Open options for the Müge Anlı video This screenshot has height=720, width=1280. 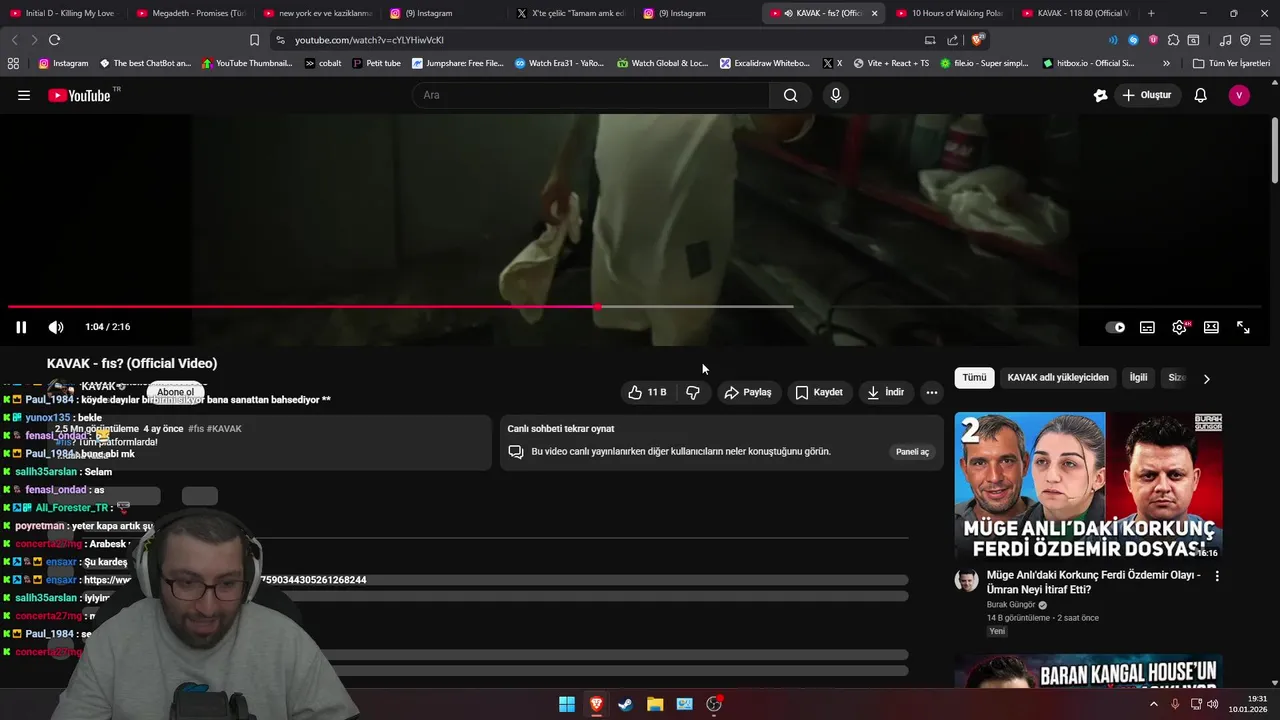point(1217,576)
